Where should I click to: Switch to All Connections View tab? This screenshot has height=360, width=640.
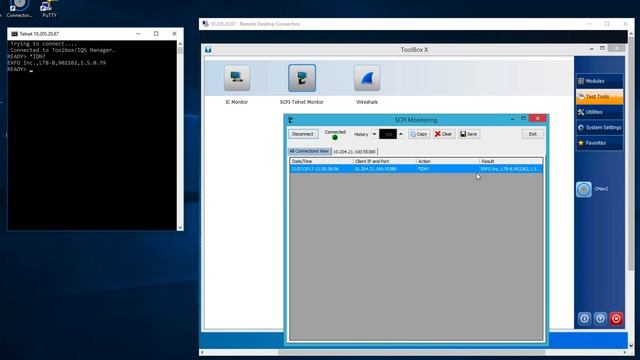click(309, 151)
